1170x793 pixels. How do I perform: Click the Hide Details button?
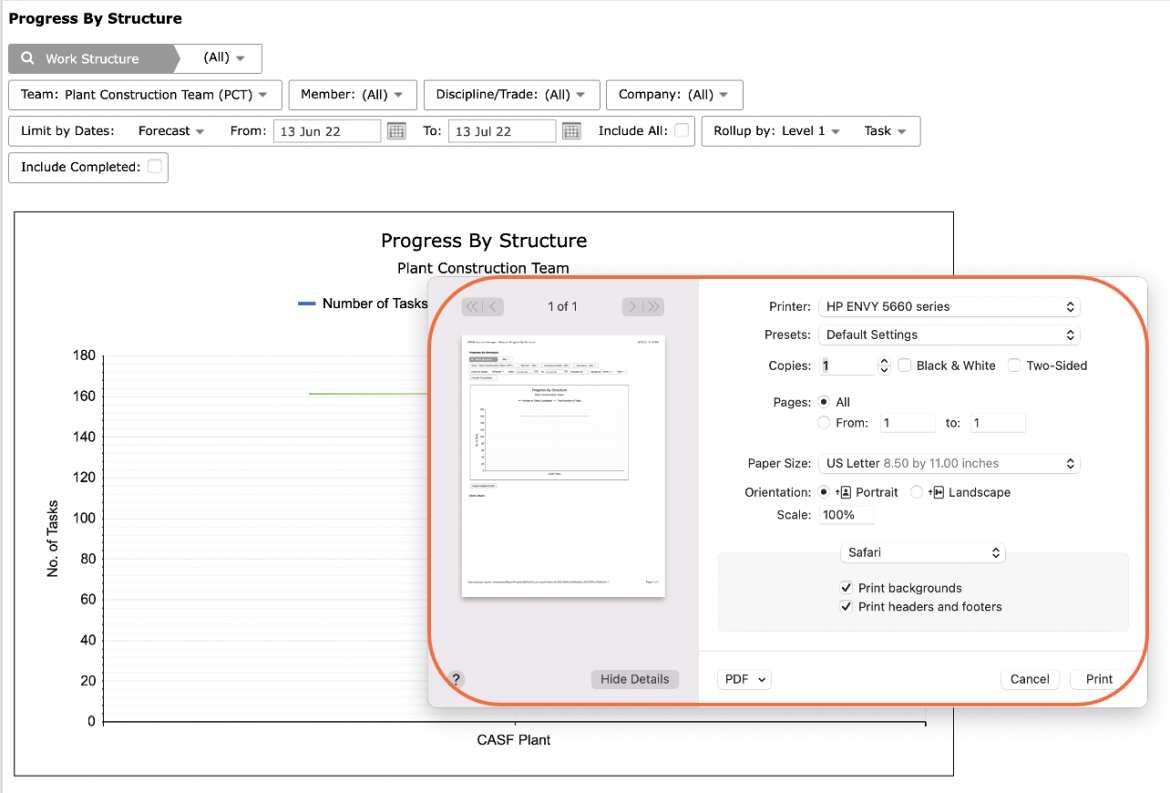tap(635, 679)
